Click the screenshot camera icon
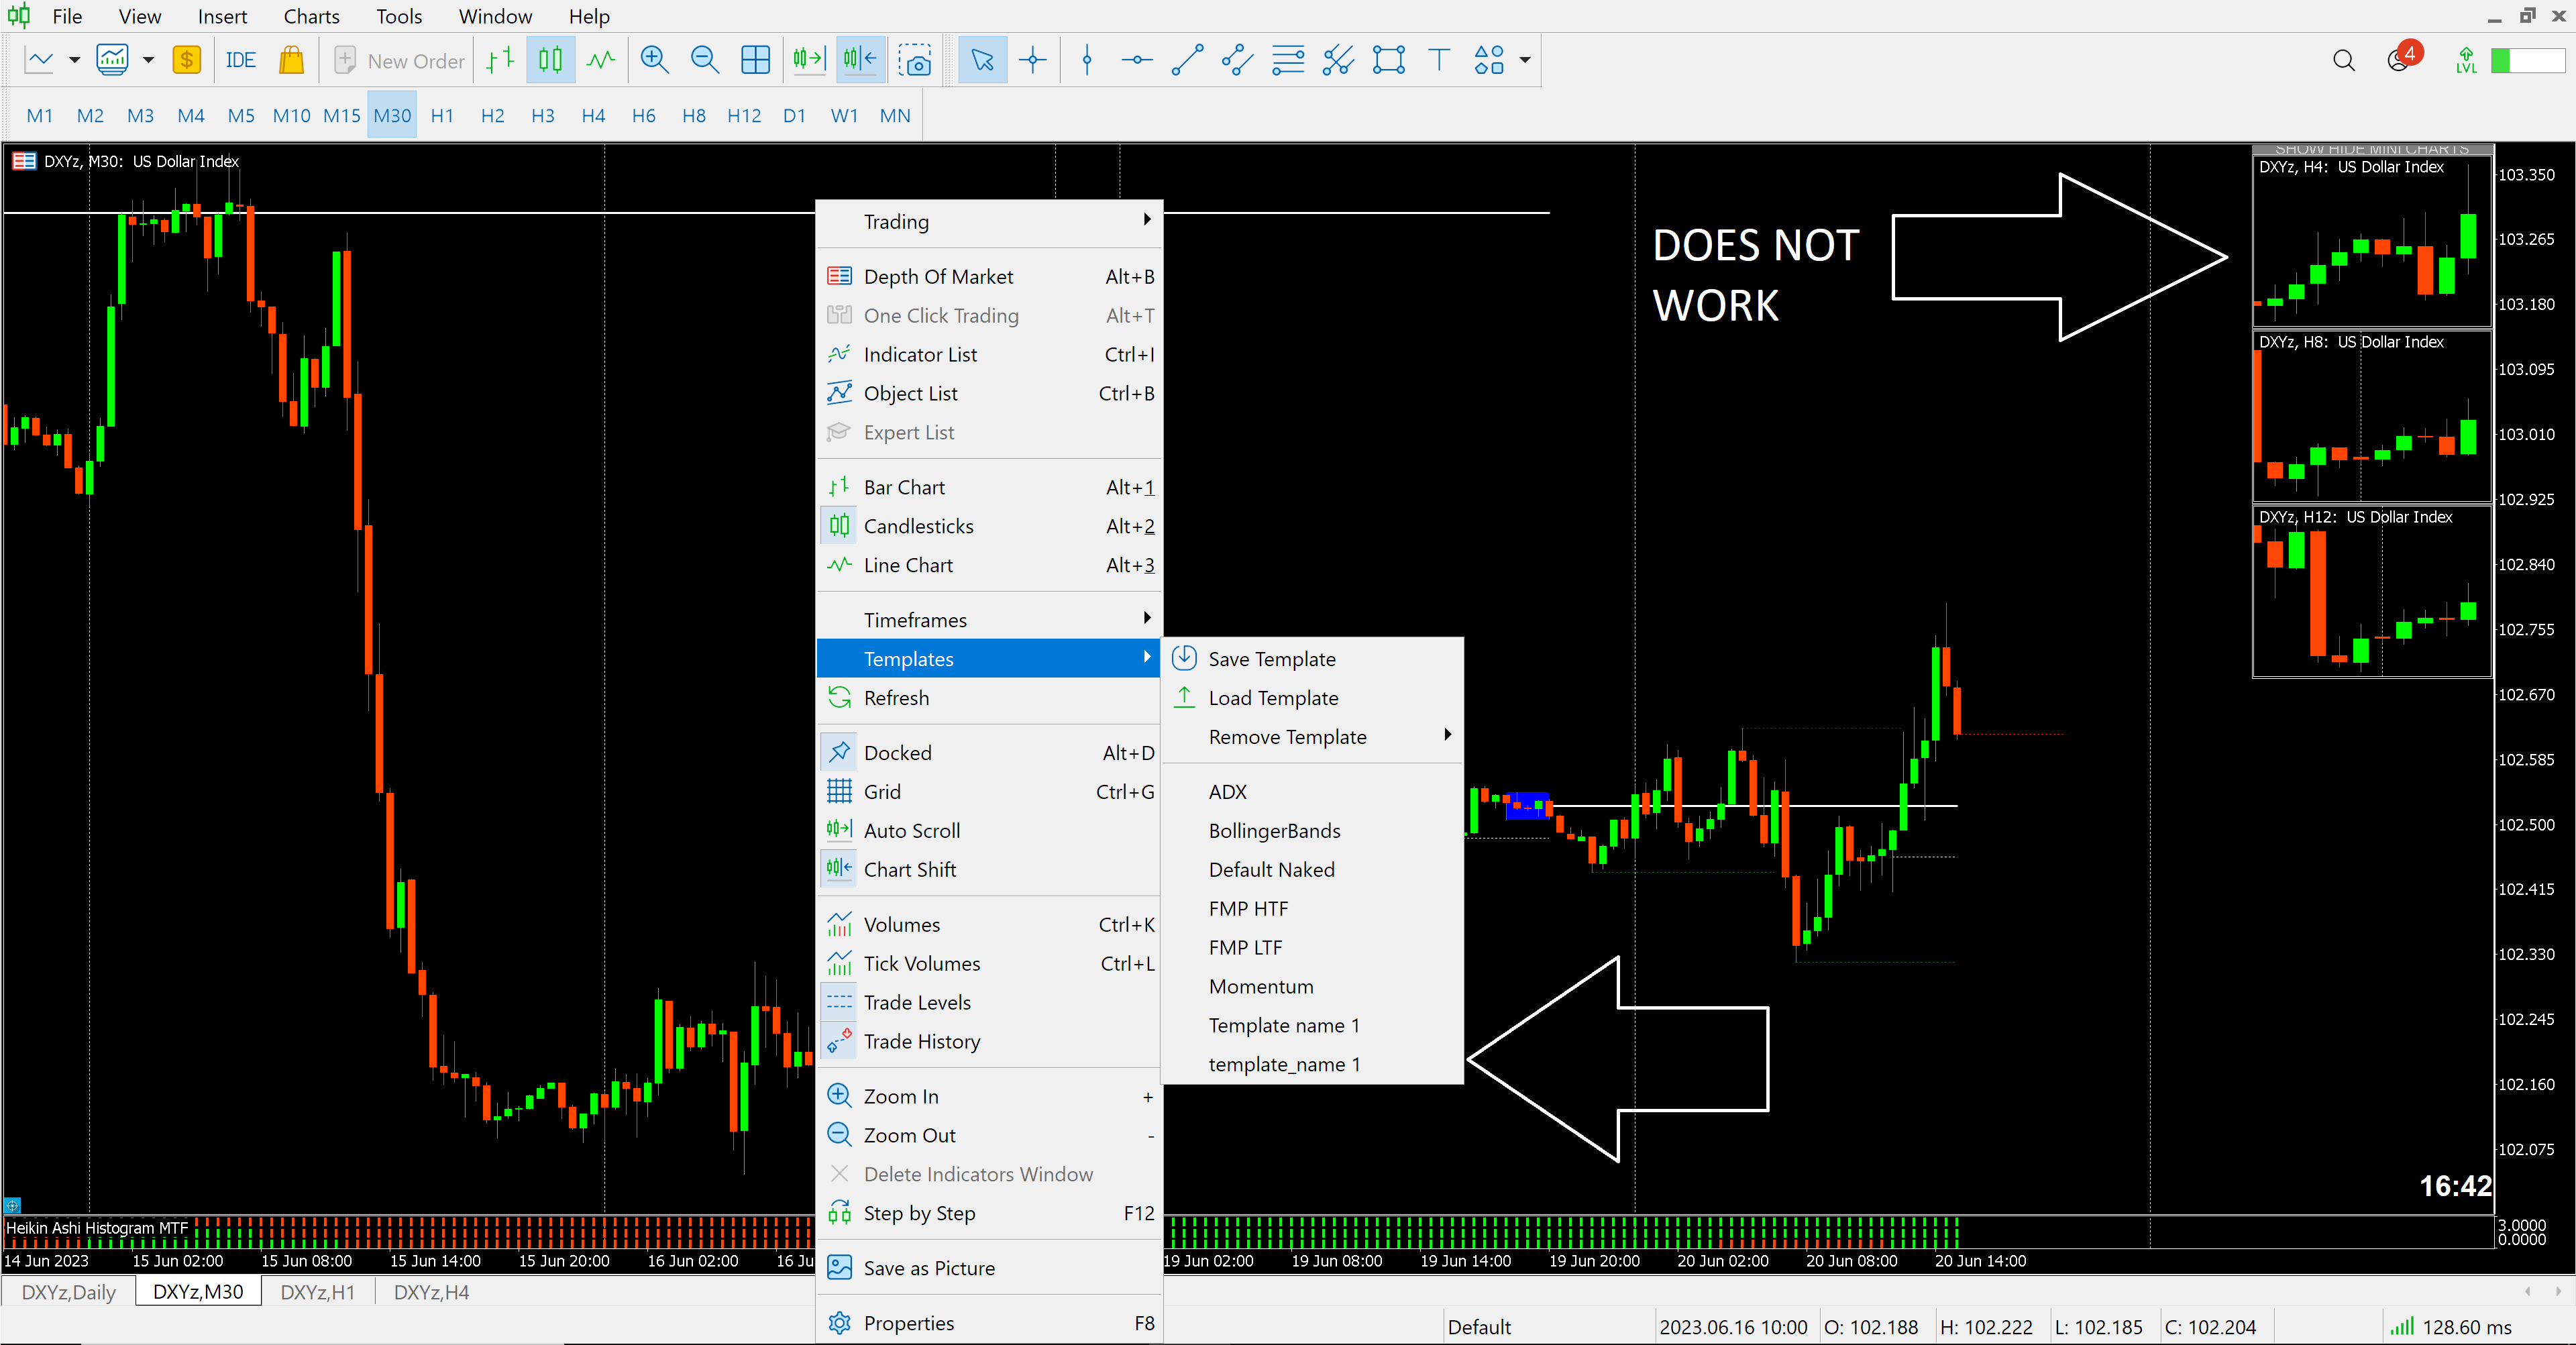 coord(914,60)
